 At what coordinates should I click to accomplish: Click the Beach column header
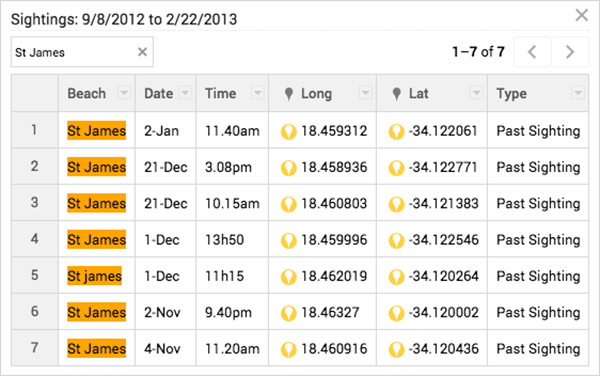(x=97, y=93)
